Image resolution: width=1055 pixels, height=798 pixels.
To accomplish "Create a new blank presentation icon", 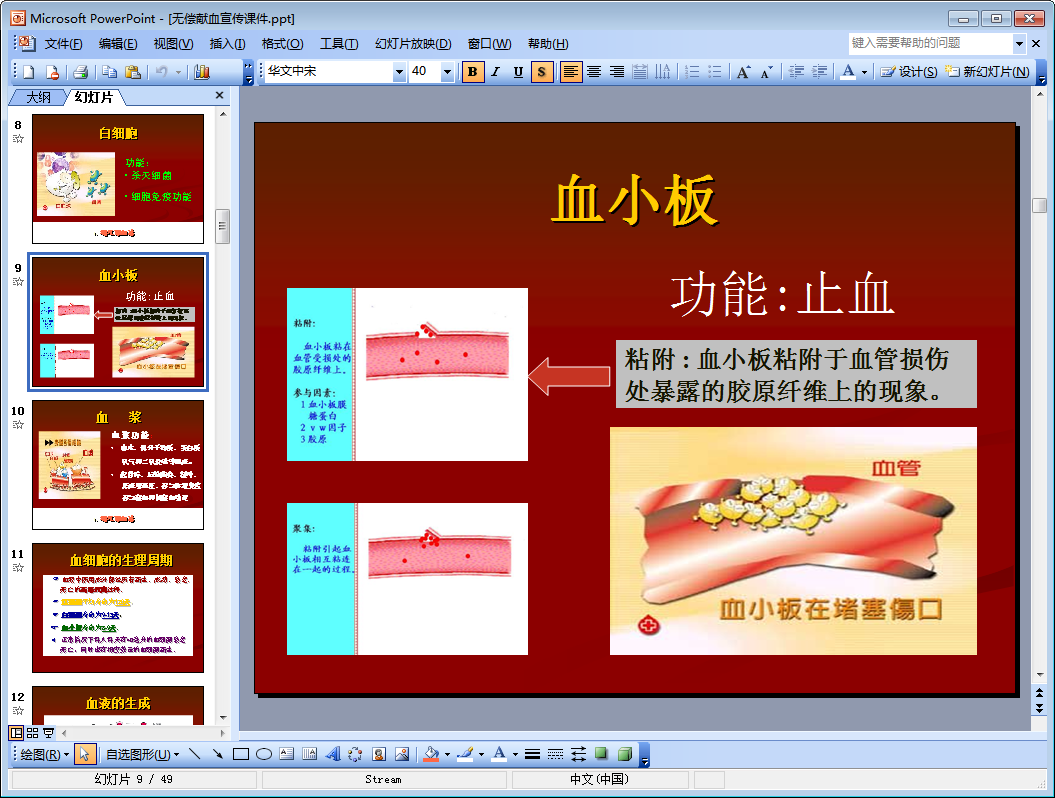I will point(29,72).
